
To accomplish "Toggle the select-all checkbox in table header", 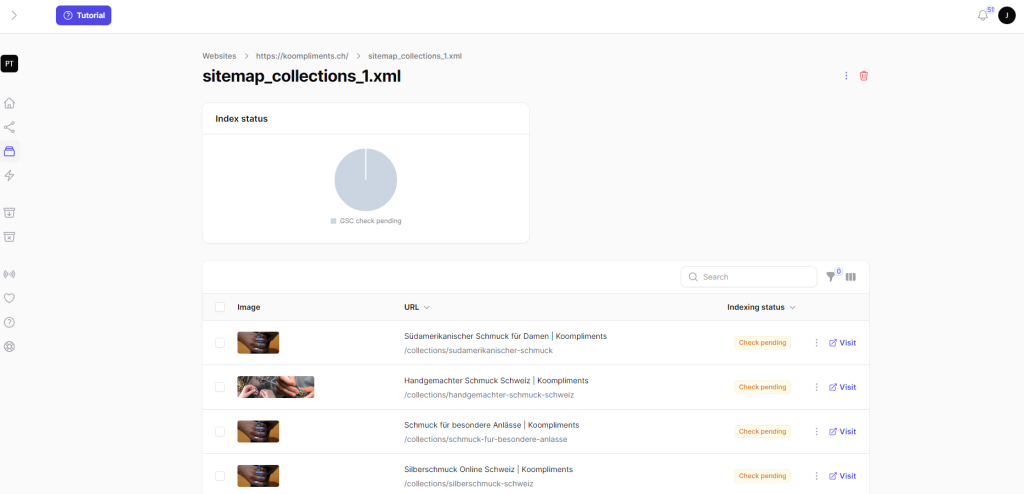I will (220, 307).
